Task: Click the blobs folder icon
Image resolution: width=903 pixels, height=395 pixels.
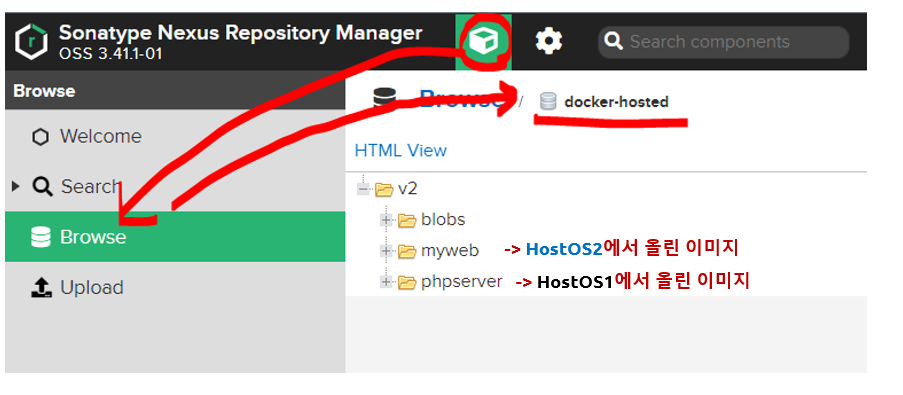Action: [x=407, y=220]
